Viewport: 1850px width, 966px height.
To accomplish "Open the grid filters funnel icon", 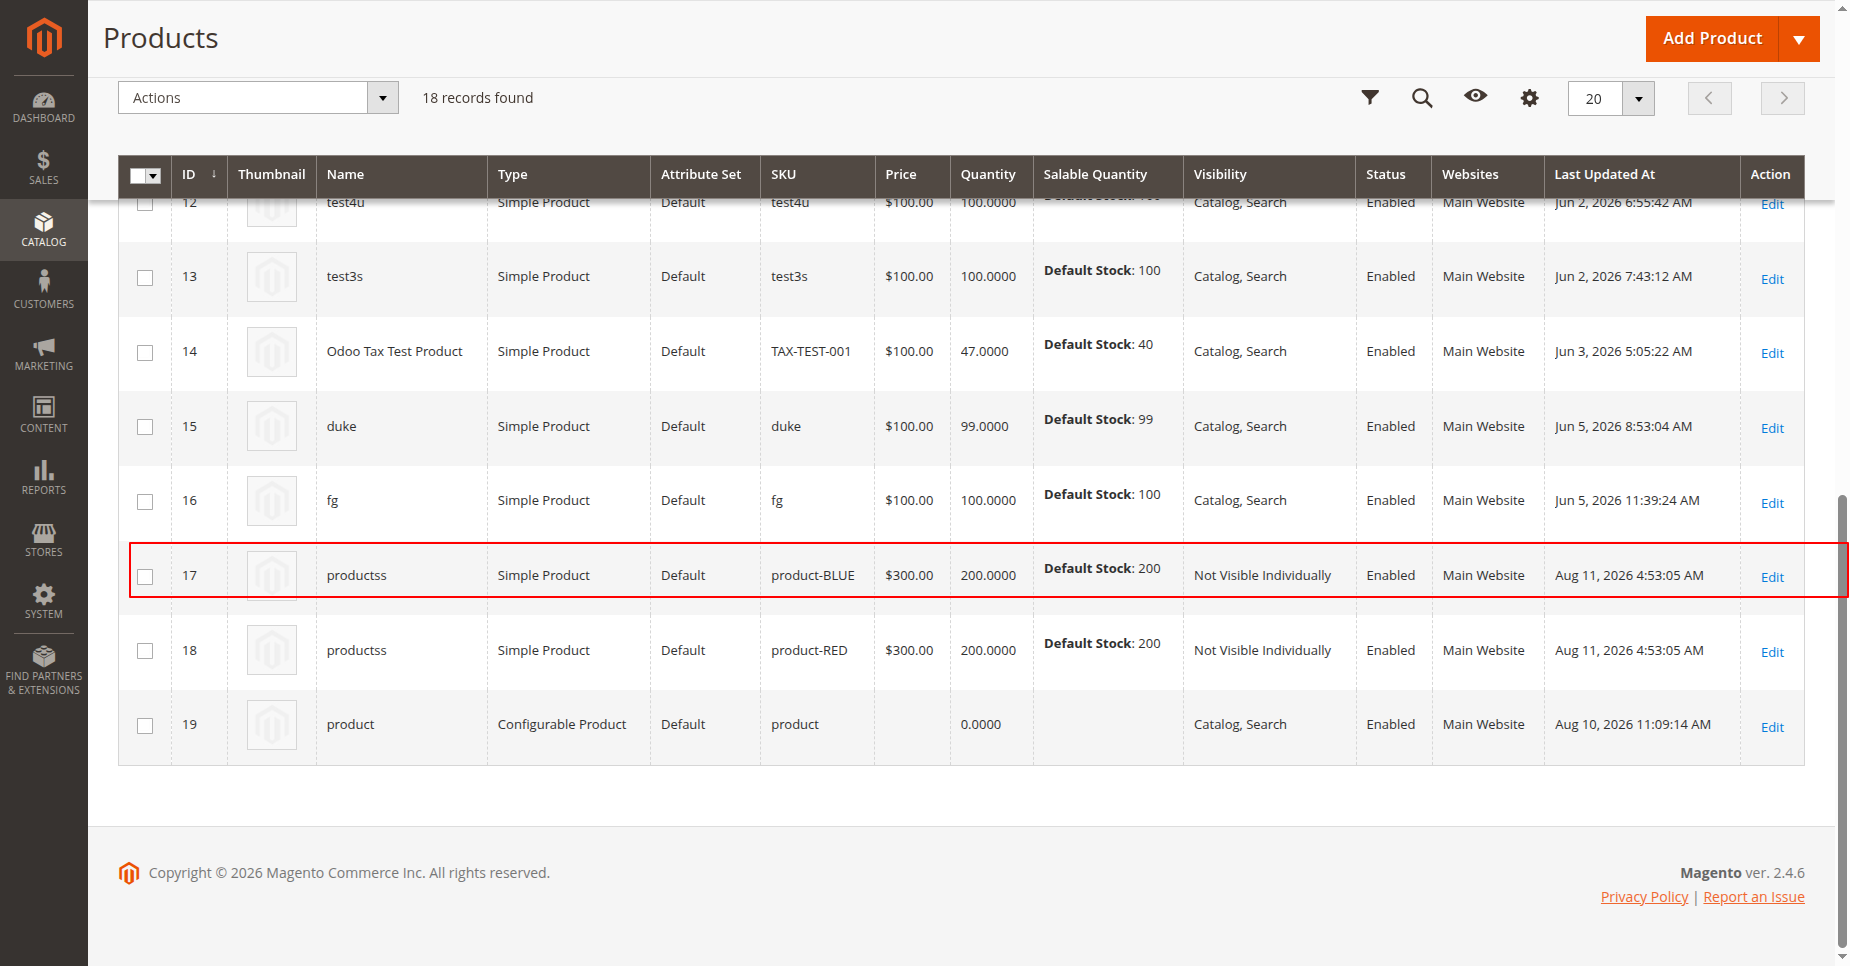I will pyautogui.click(x=1370, y=97).
